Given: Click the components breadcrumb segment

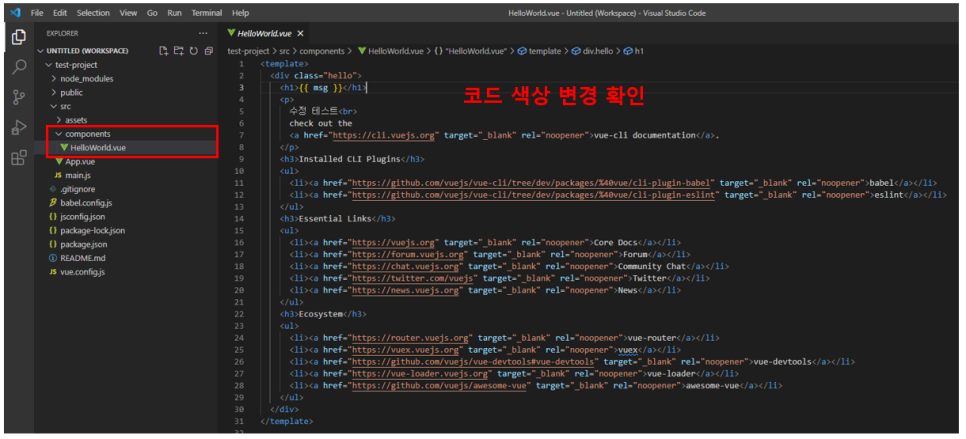Looking at the screenshot, I should coord(323,52).
